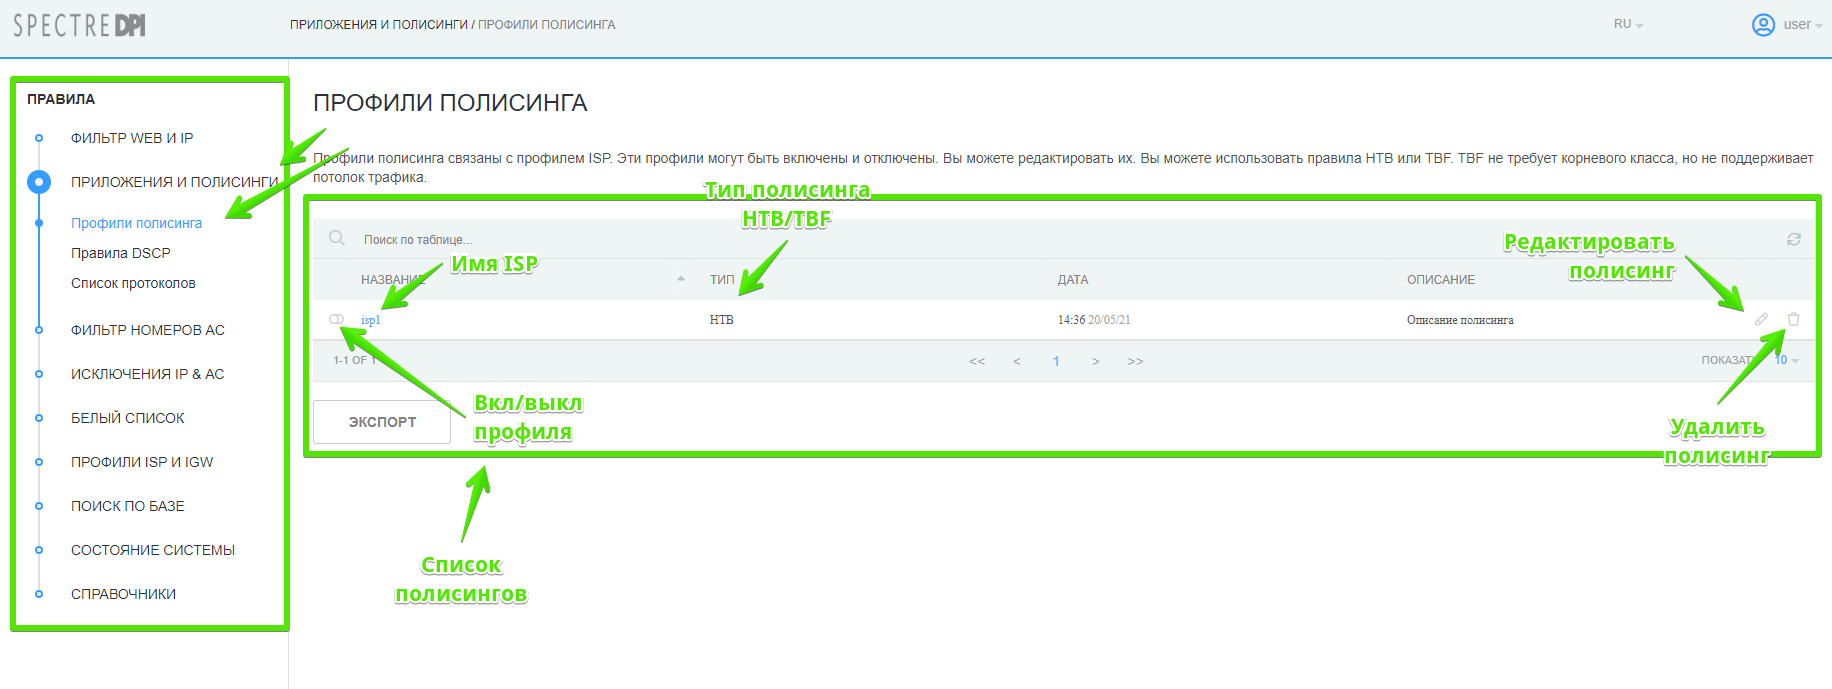Click the user avatar icon

[x=1763, y=25]
